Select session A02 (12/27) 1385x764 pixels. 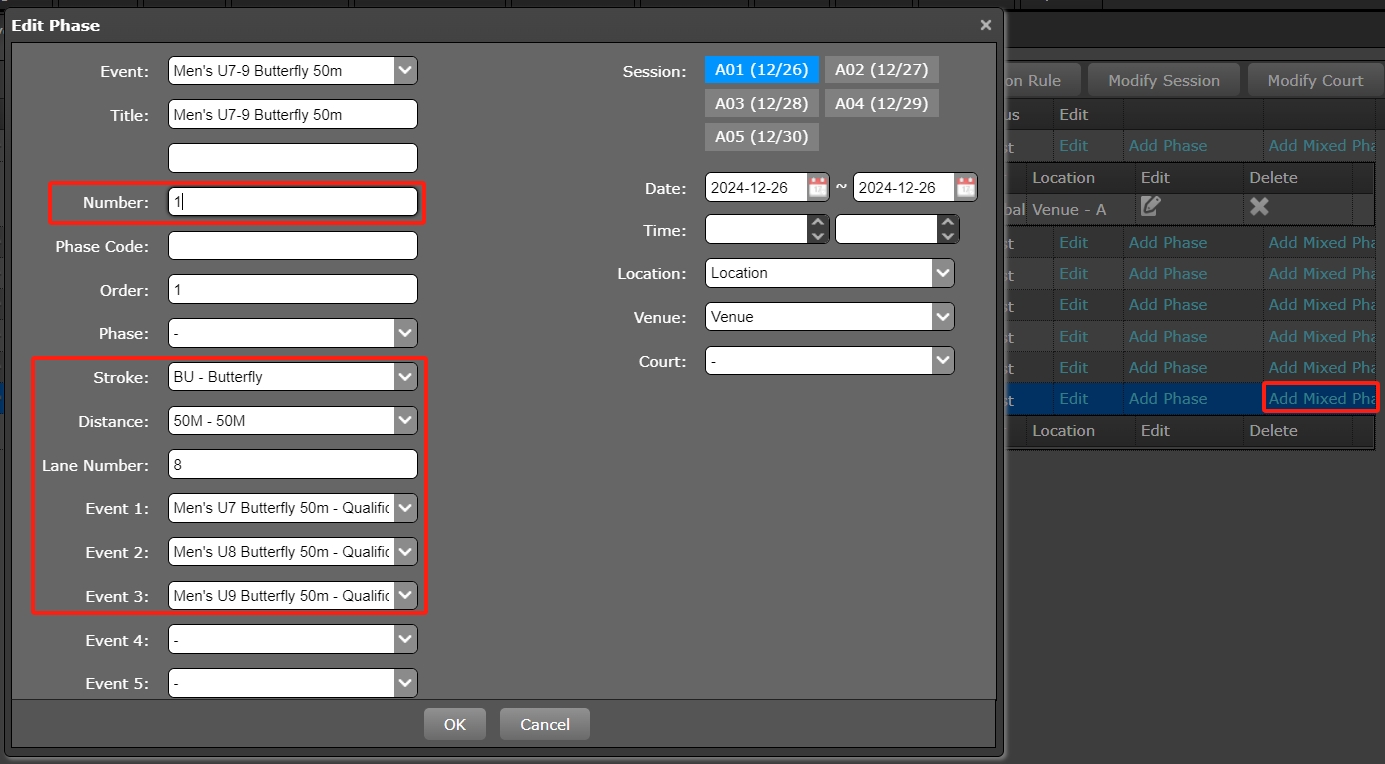click(881, 69)
